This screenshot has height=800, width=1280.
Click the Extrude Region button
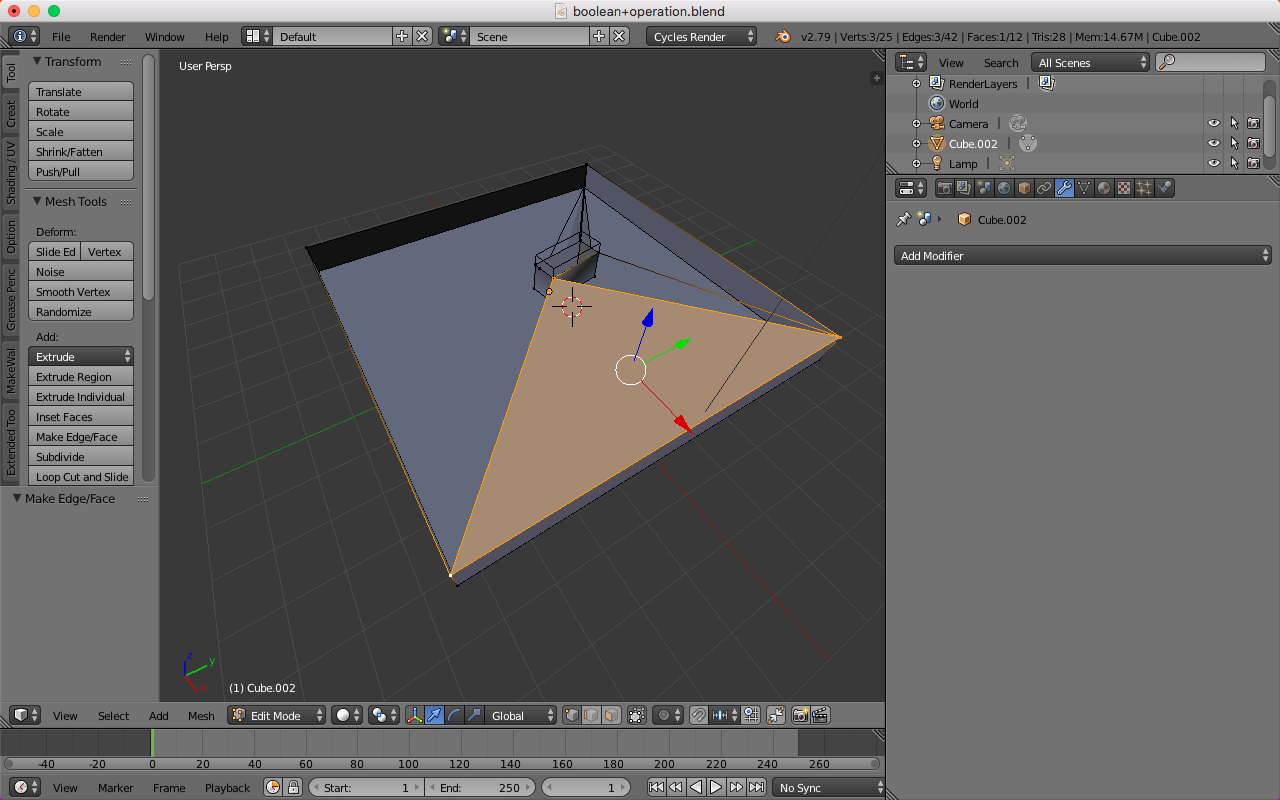point(81,376)
